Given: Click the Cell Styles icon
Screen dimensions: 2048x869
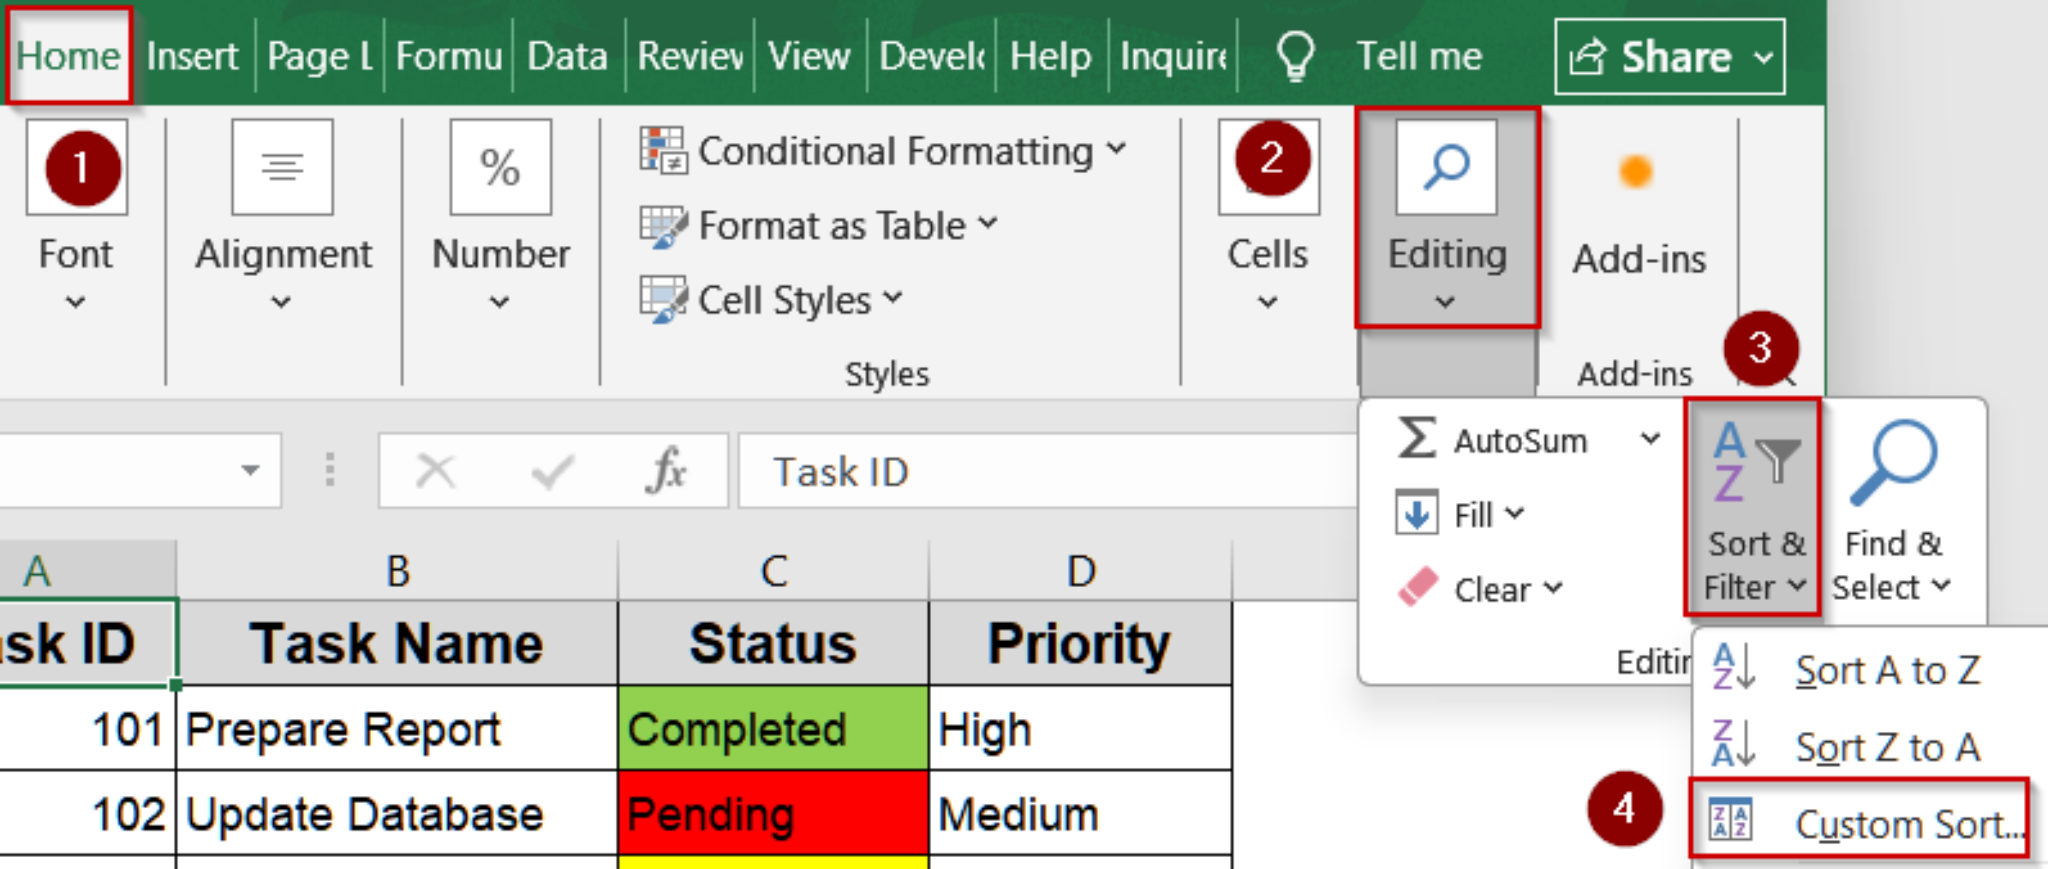Looking at the screenshot, I should click(663, 300).
